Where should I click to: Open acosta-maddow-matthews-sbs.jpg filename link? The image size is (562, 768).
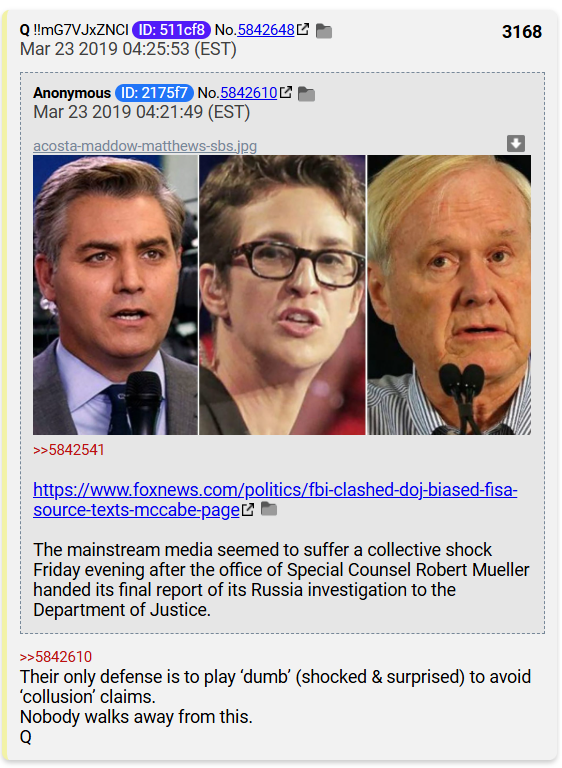click(x=145, y=146)
